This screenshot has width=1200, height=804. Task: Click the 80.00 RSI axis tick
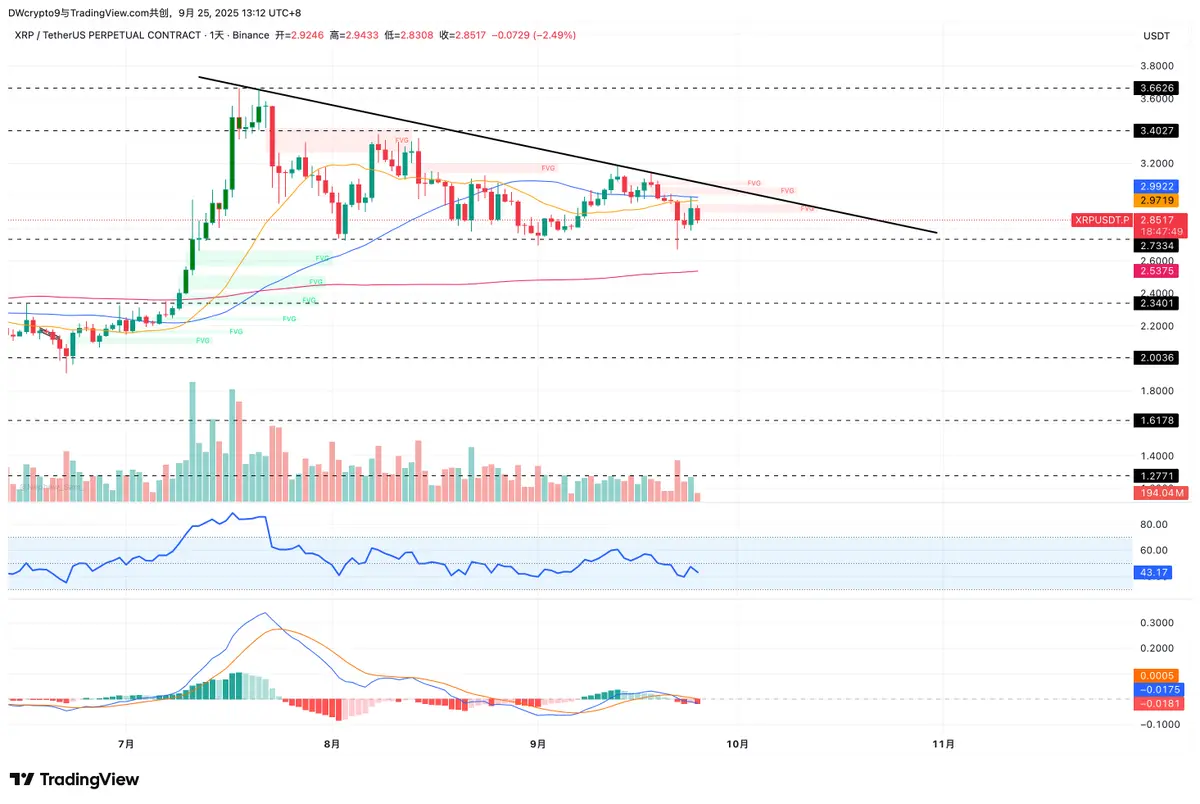[x=1154, y=524]
